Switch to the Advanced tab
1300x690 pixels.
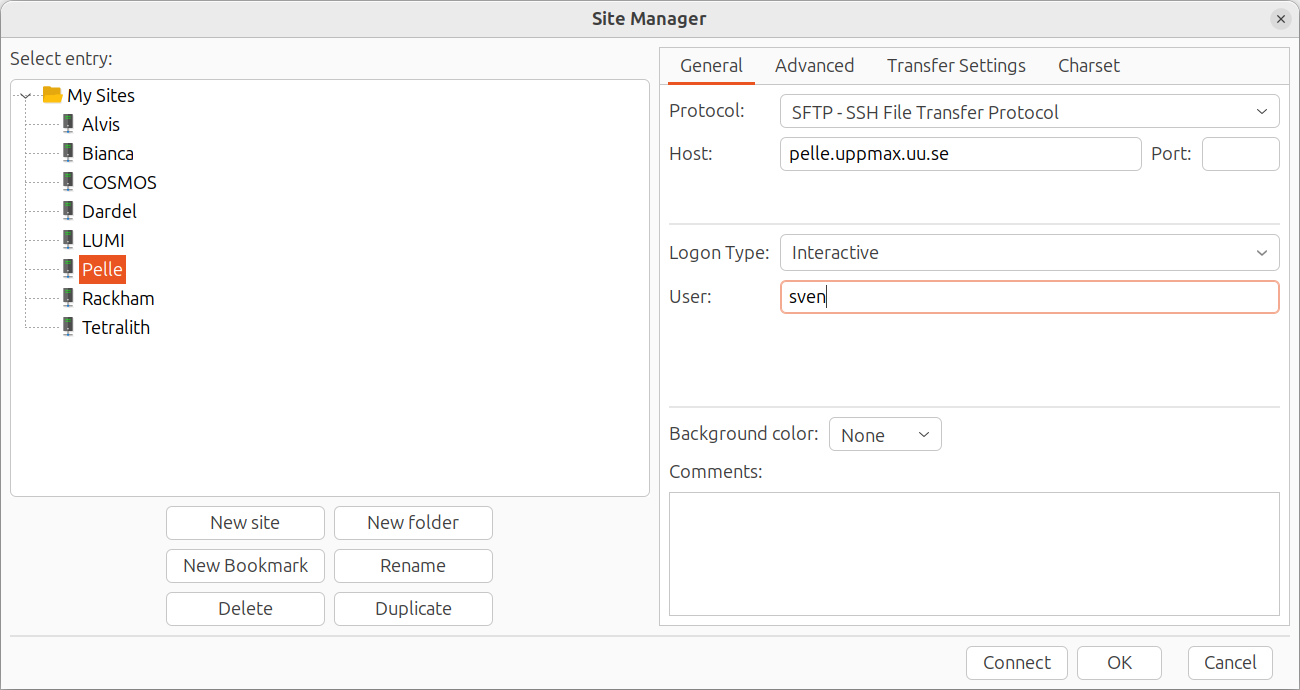pos(814,65)
